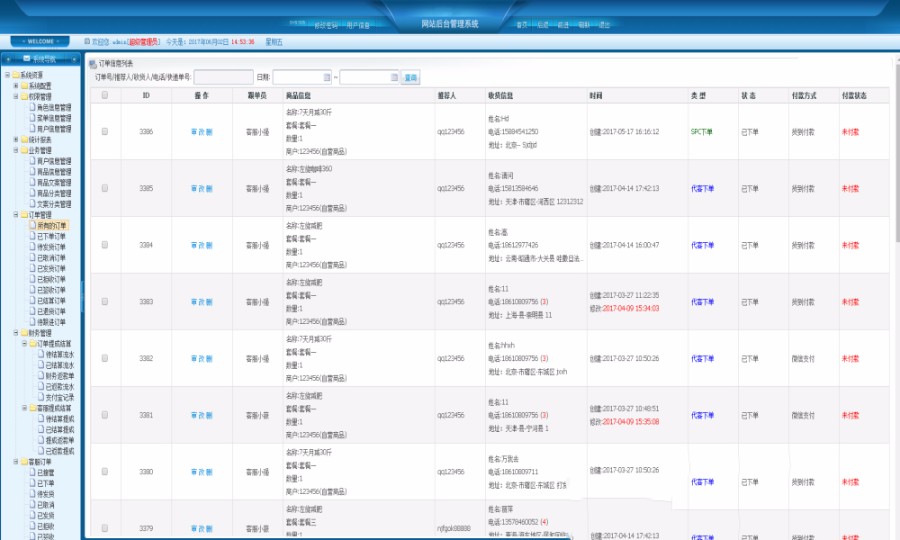The height and width of the screenshot is (540, 900).
Task: Collapse the 系统资源 root tree node
Action: [7, 75]
